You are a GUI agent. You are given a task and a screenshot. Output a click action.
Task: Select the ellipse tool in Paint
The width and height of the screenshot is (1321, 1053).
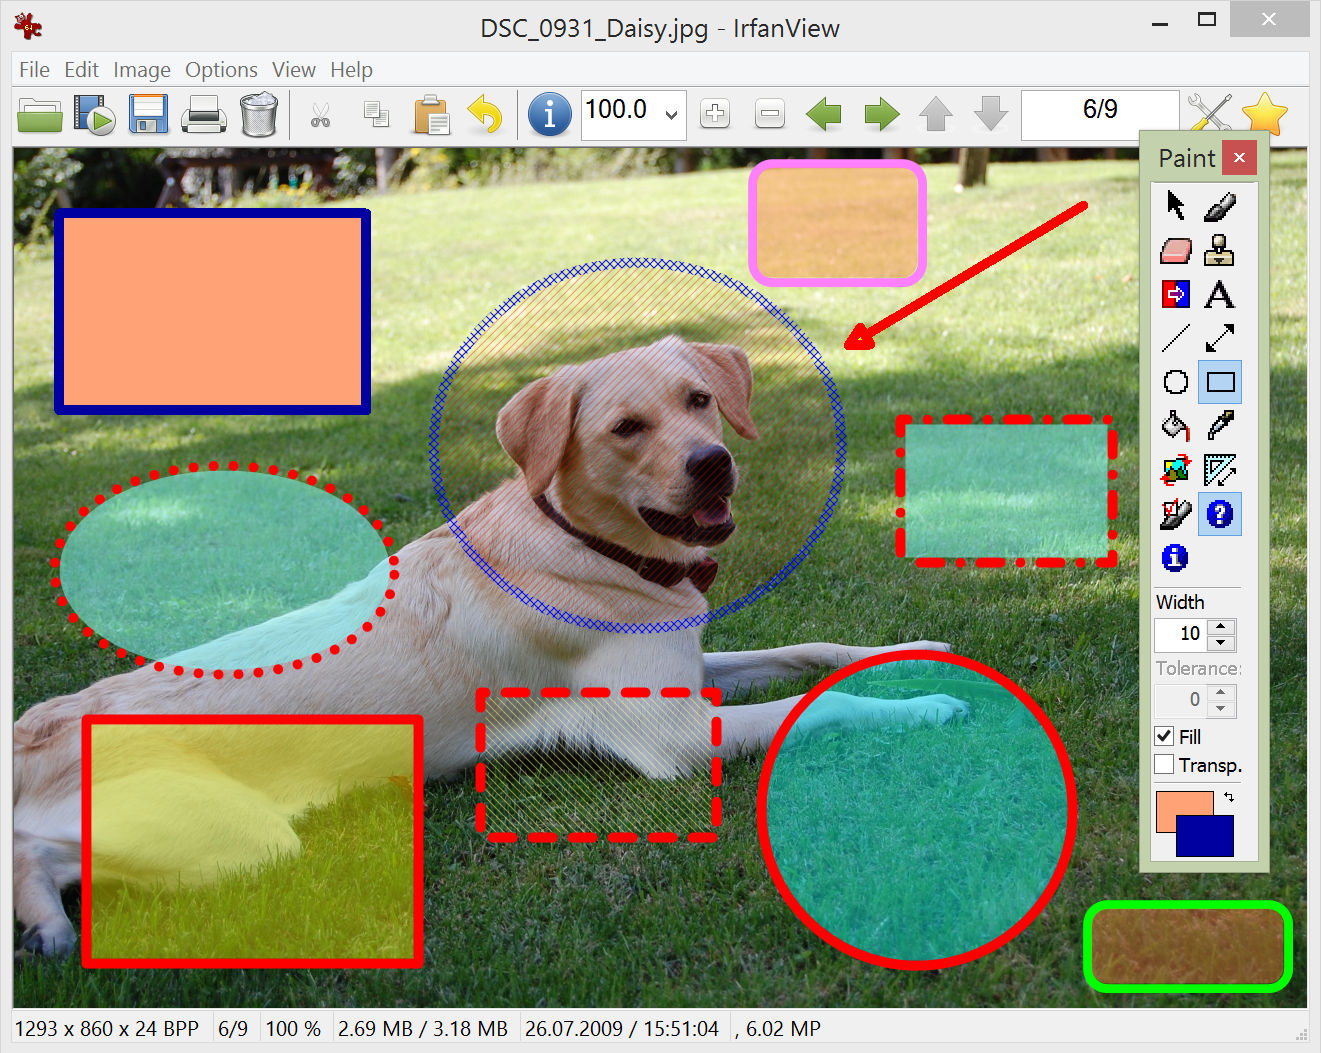point(1176,382)
